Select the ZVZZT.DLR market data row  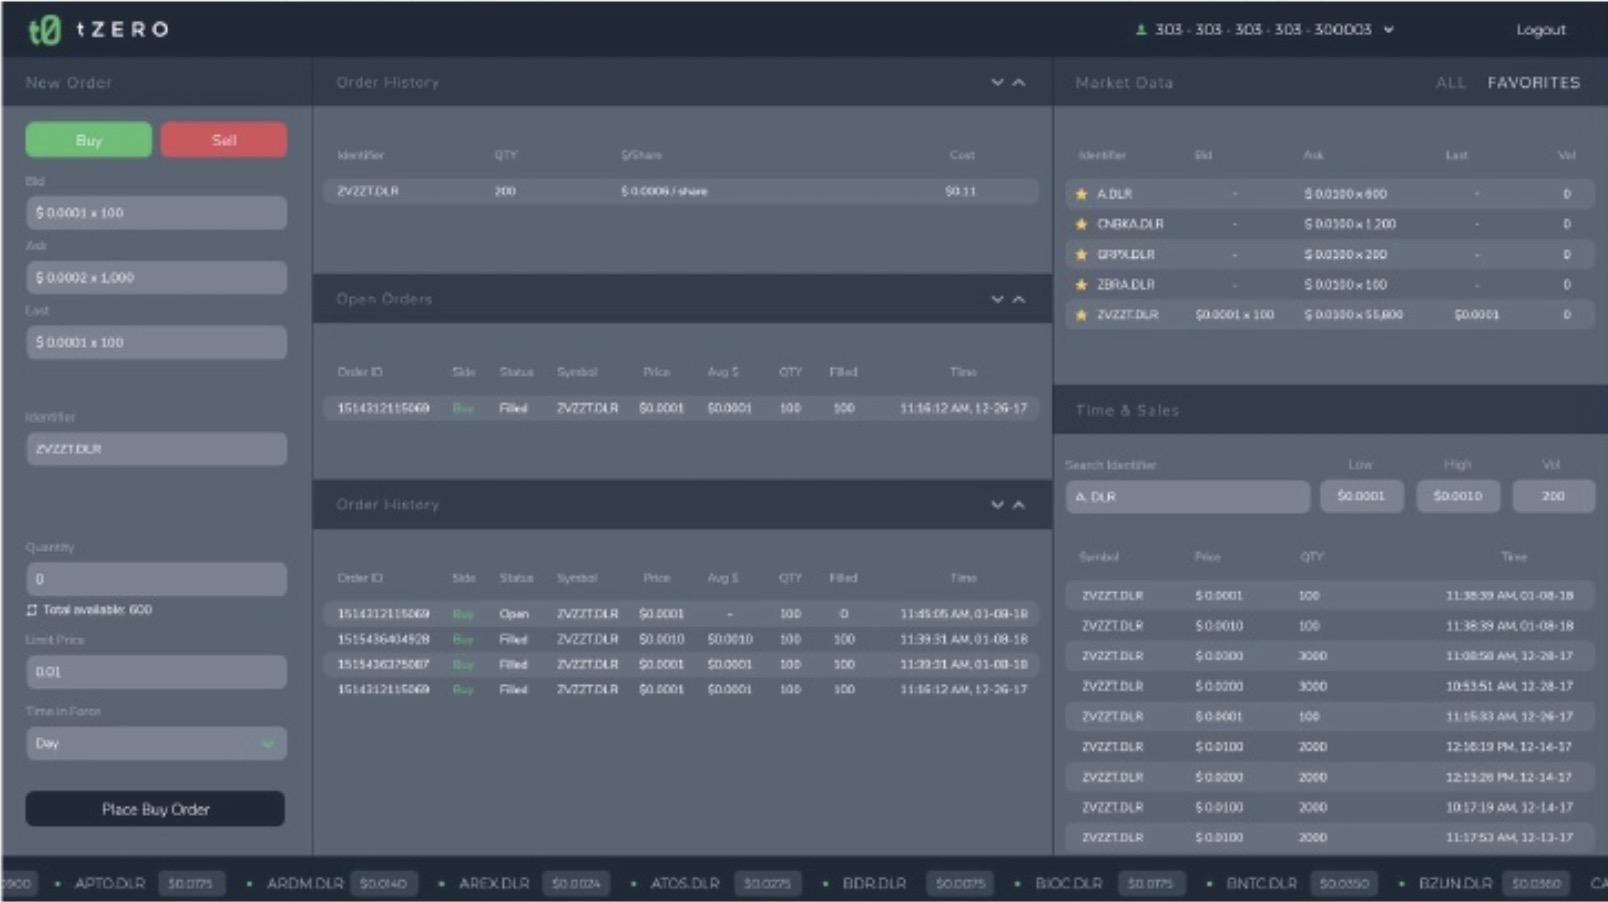tap(1329, 315)
